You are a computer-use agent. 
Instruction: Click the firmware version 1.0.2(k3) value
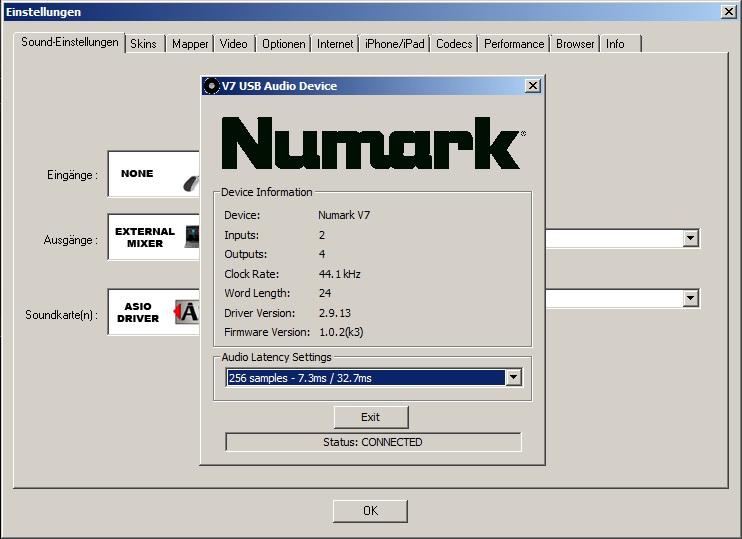341,332
